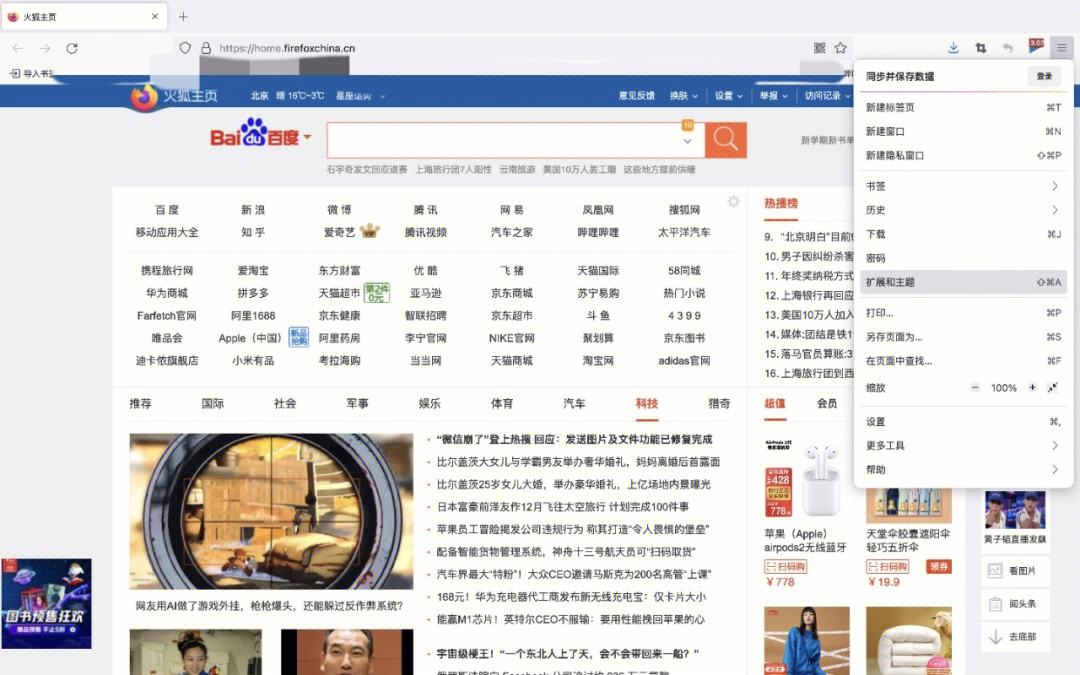
Task: Click the plus to increase zoom level
Action: pos(1034,386)
